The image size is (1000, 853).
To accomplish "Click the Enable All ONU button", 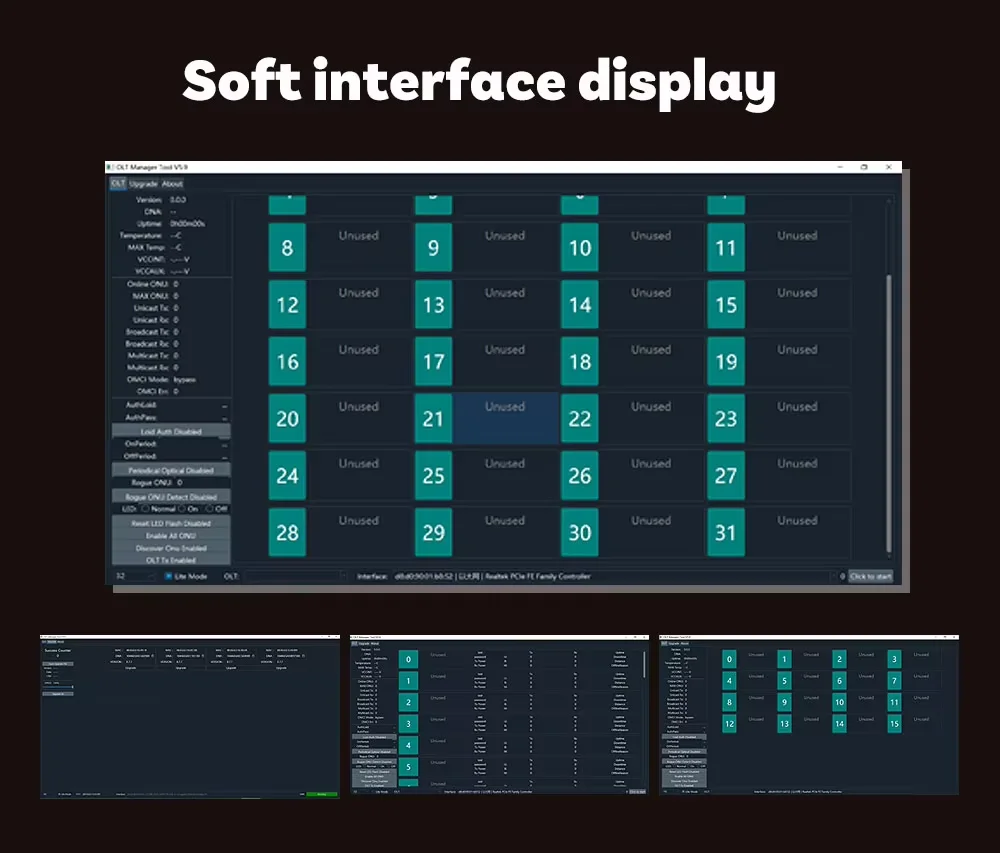I will [171, 536].
